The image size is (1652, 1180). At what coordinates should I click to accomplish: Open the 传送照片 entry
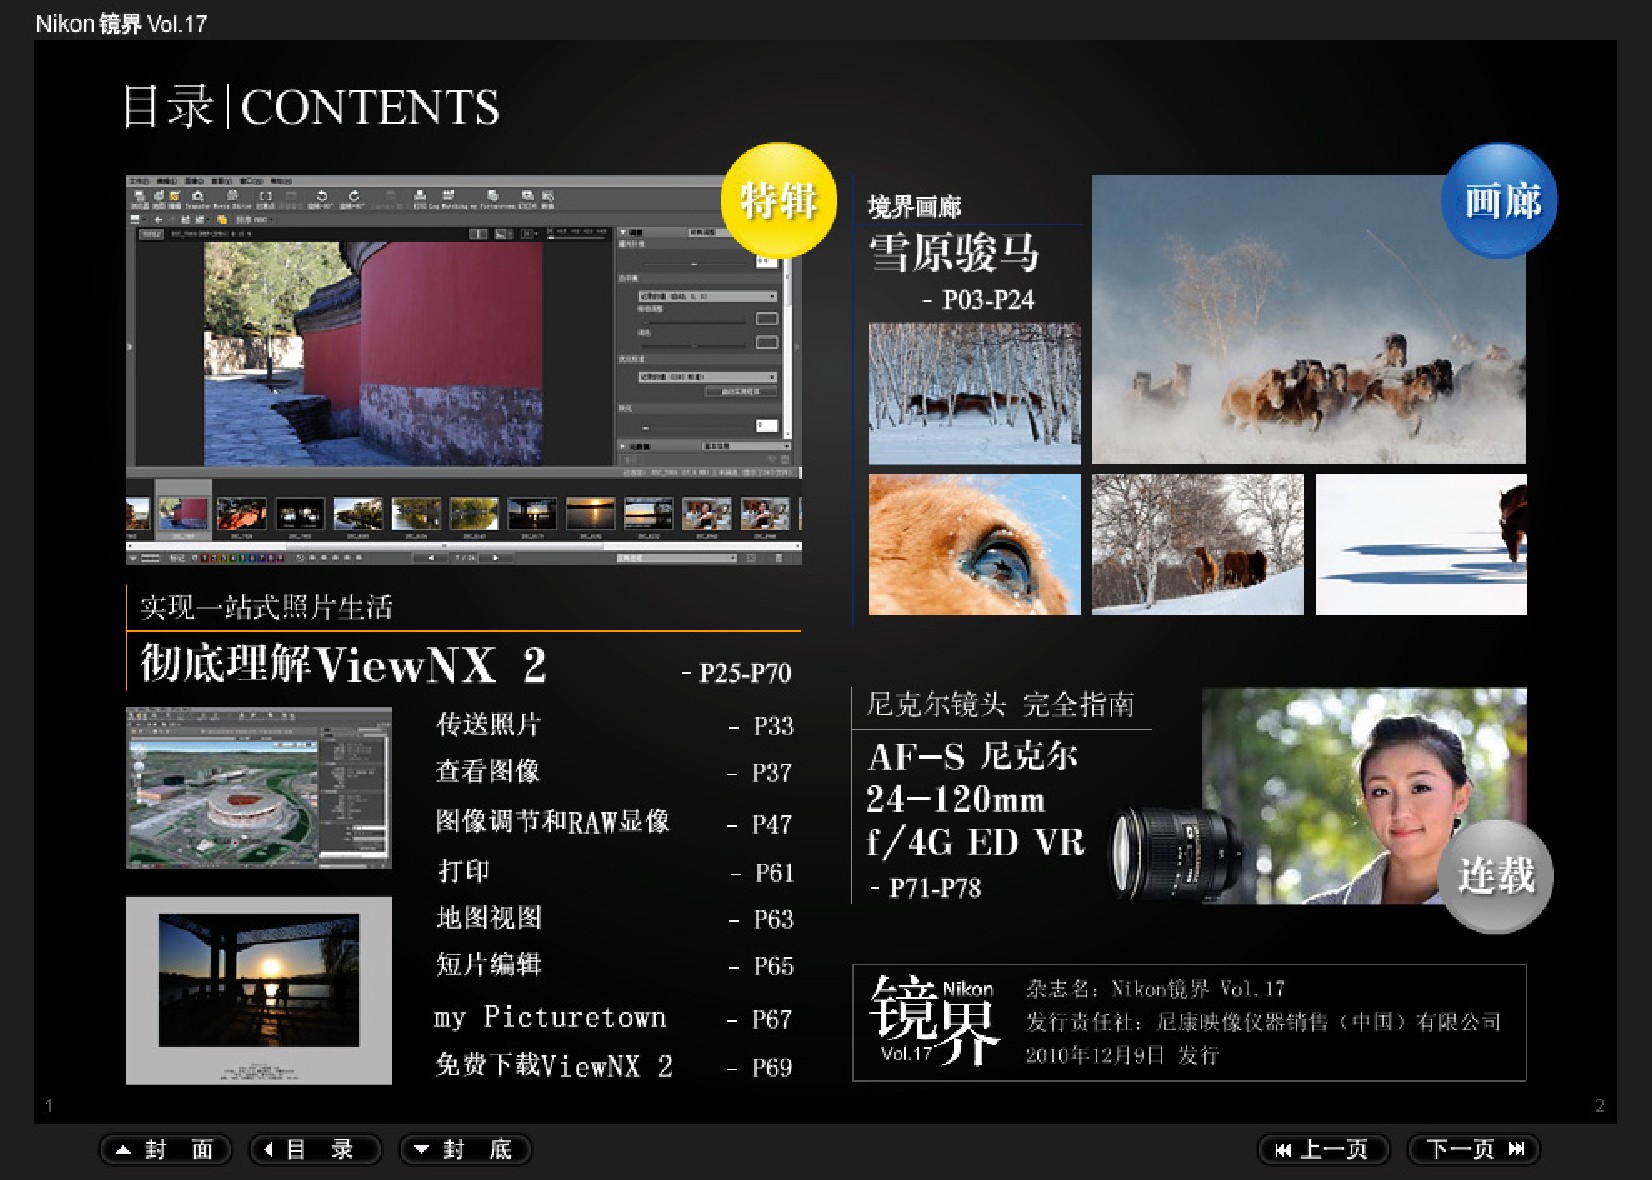[488, 724]
